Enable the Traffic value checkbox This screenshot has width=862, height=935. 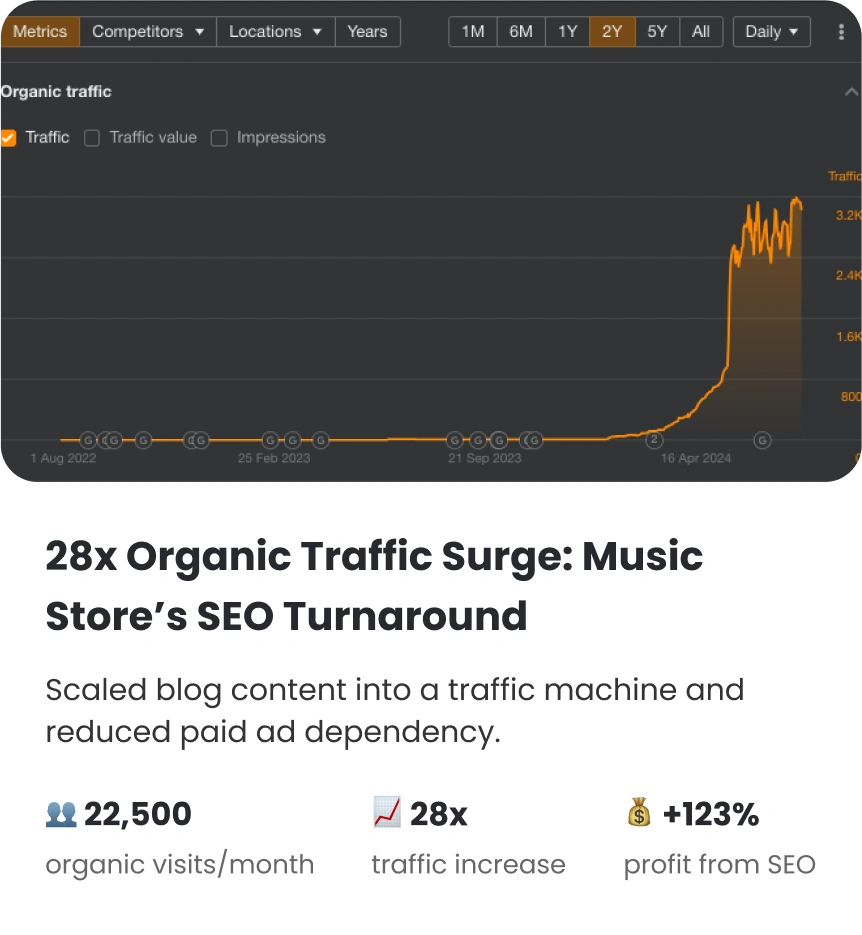[92, 138]
